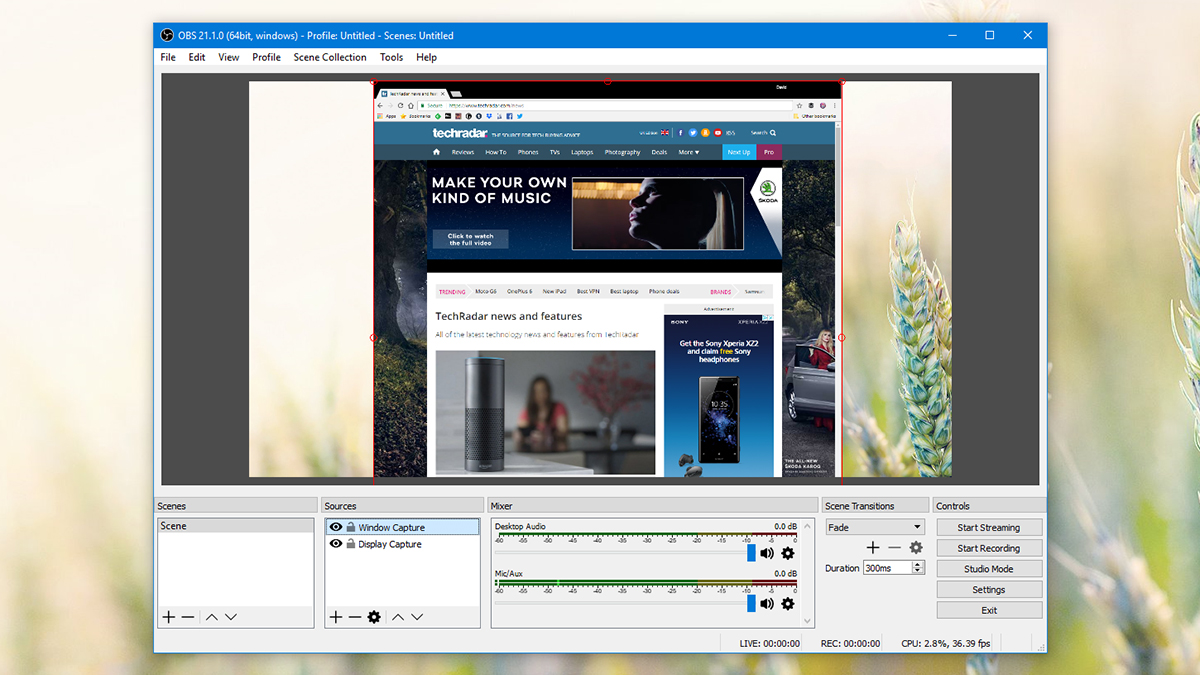Click the Mic/Aux volume slider handle
The height and width of the screenshot is (675, 1200).
(x=752, y=603)
